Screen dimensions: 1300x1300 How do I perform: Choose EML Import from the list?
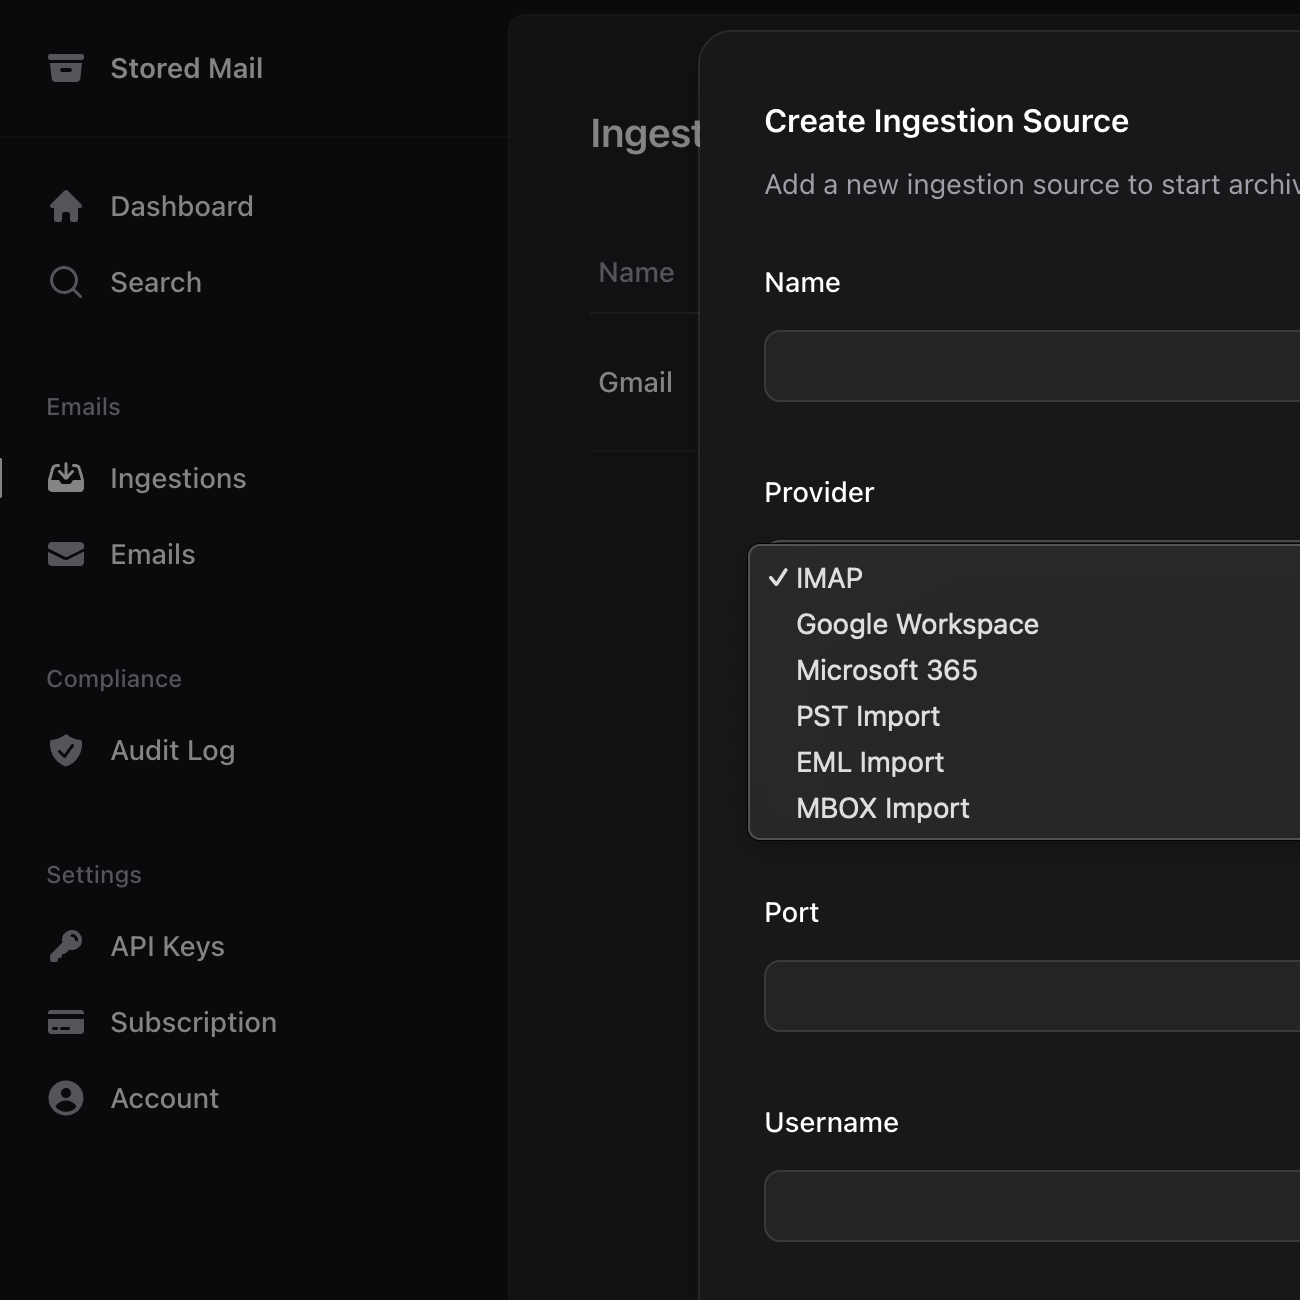(869, 762)
